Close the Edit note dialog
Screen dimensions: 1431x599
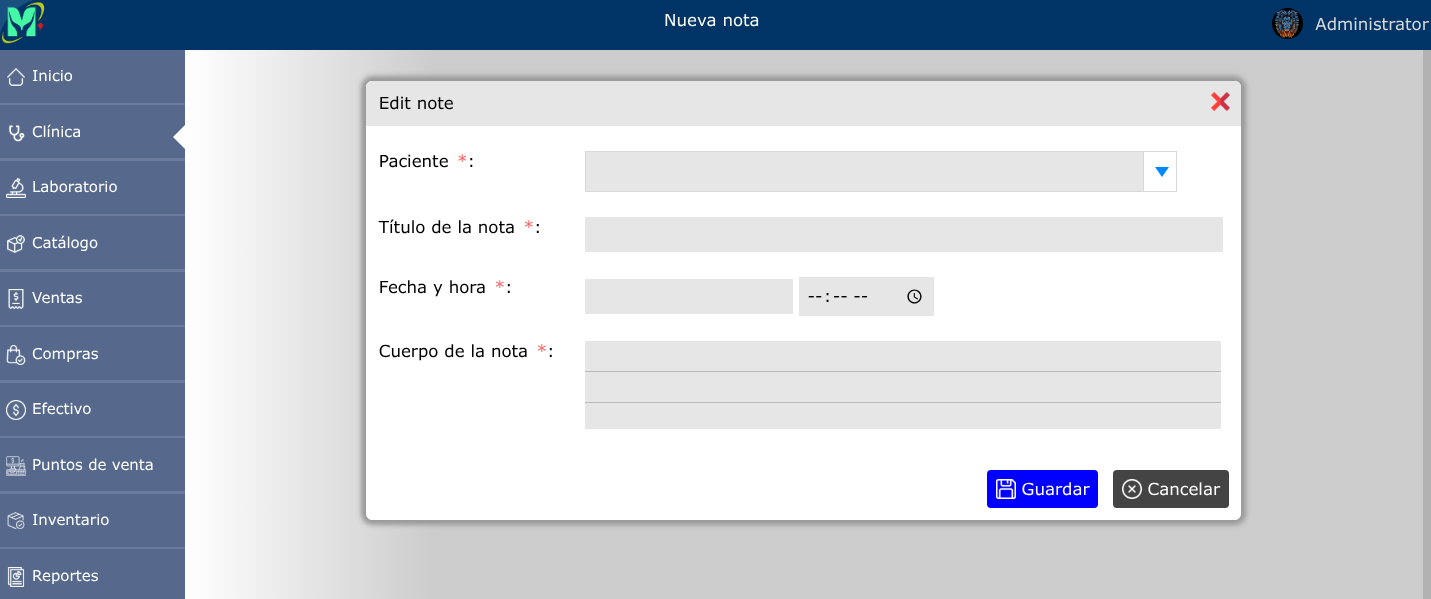pos(1220,102)
